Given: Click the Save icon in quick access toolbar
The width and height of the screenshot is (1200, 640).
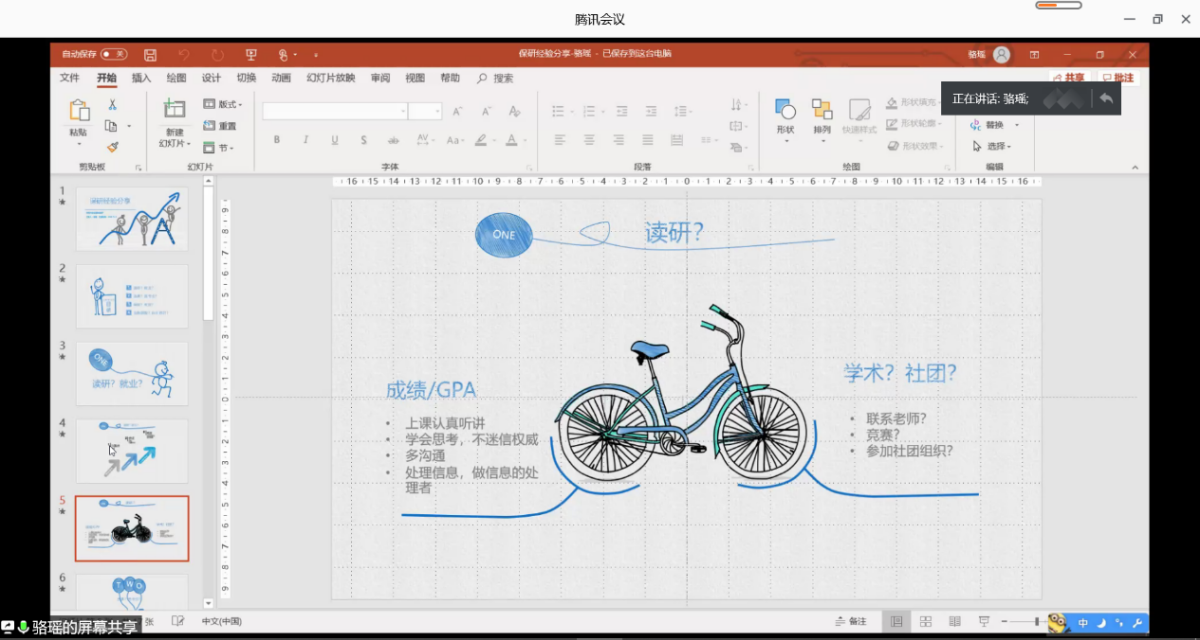Looking at the screenshot, I should pyautogui.click(x=150, y=55).
